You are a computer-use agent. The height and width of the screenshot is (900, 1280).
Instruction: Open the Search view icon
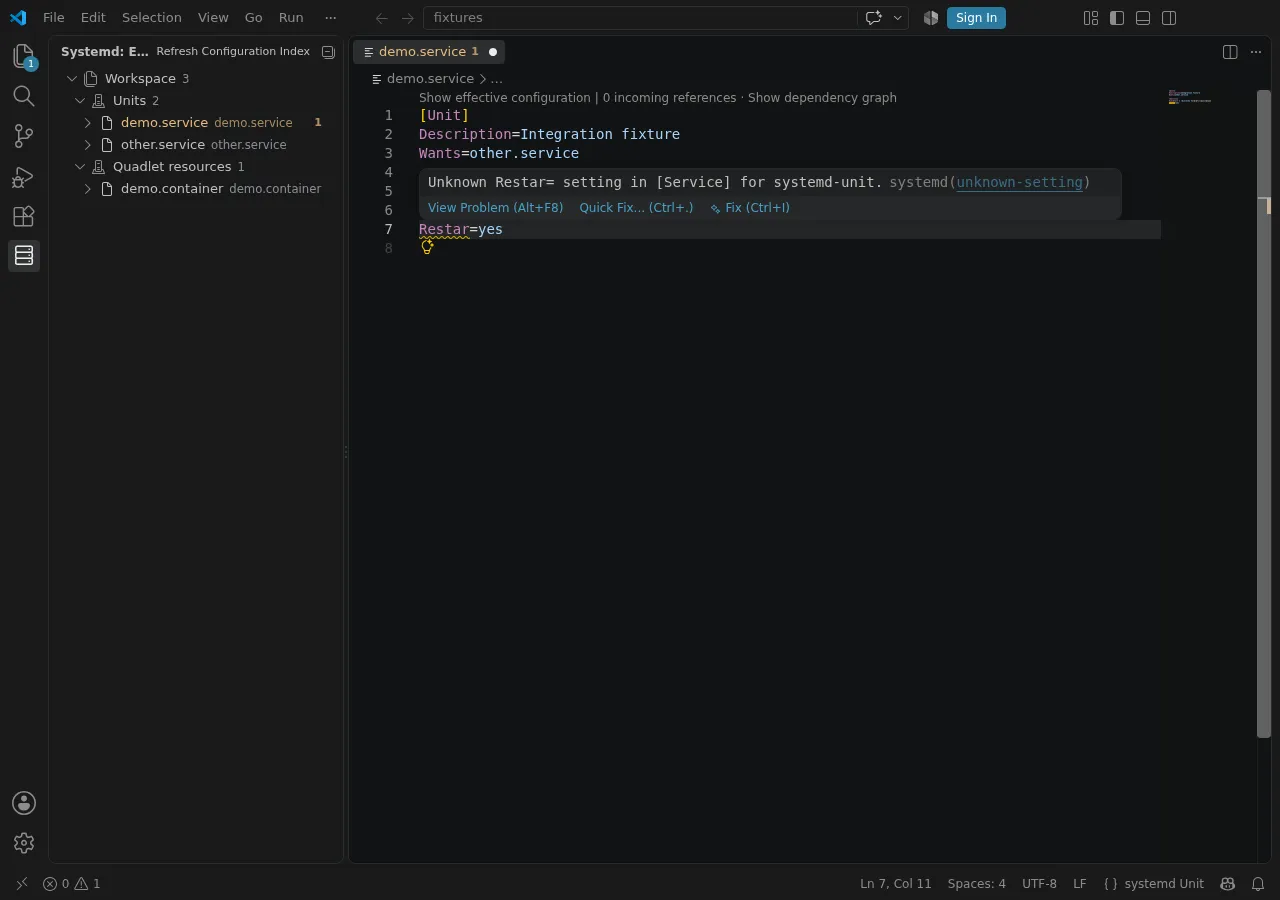click(x=24, y=96)
